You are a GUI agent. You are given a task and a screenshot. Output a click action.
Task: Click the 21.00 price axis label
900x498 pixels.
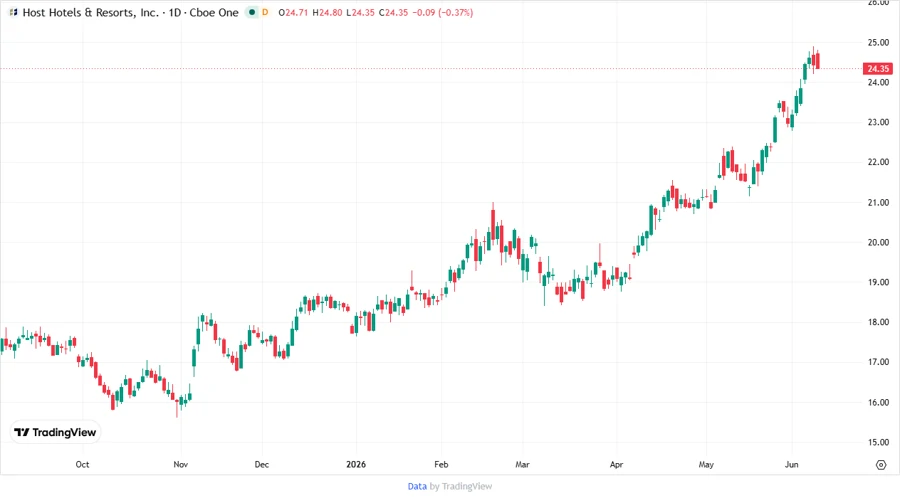tap(878, 203)
